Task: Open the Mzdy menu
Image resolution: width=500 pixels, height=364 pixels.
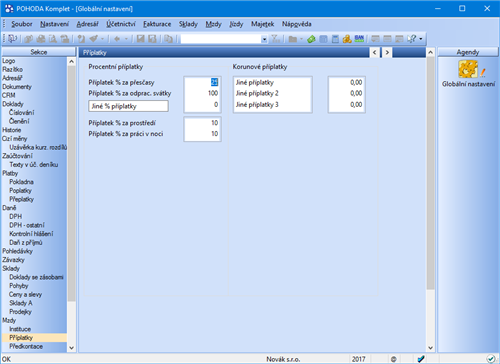Action: (x=213, y=24)
